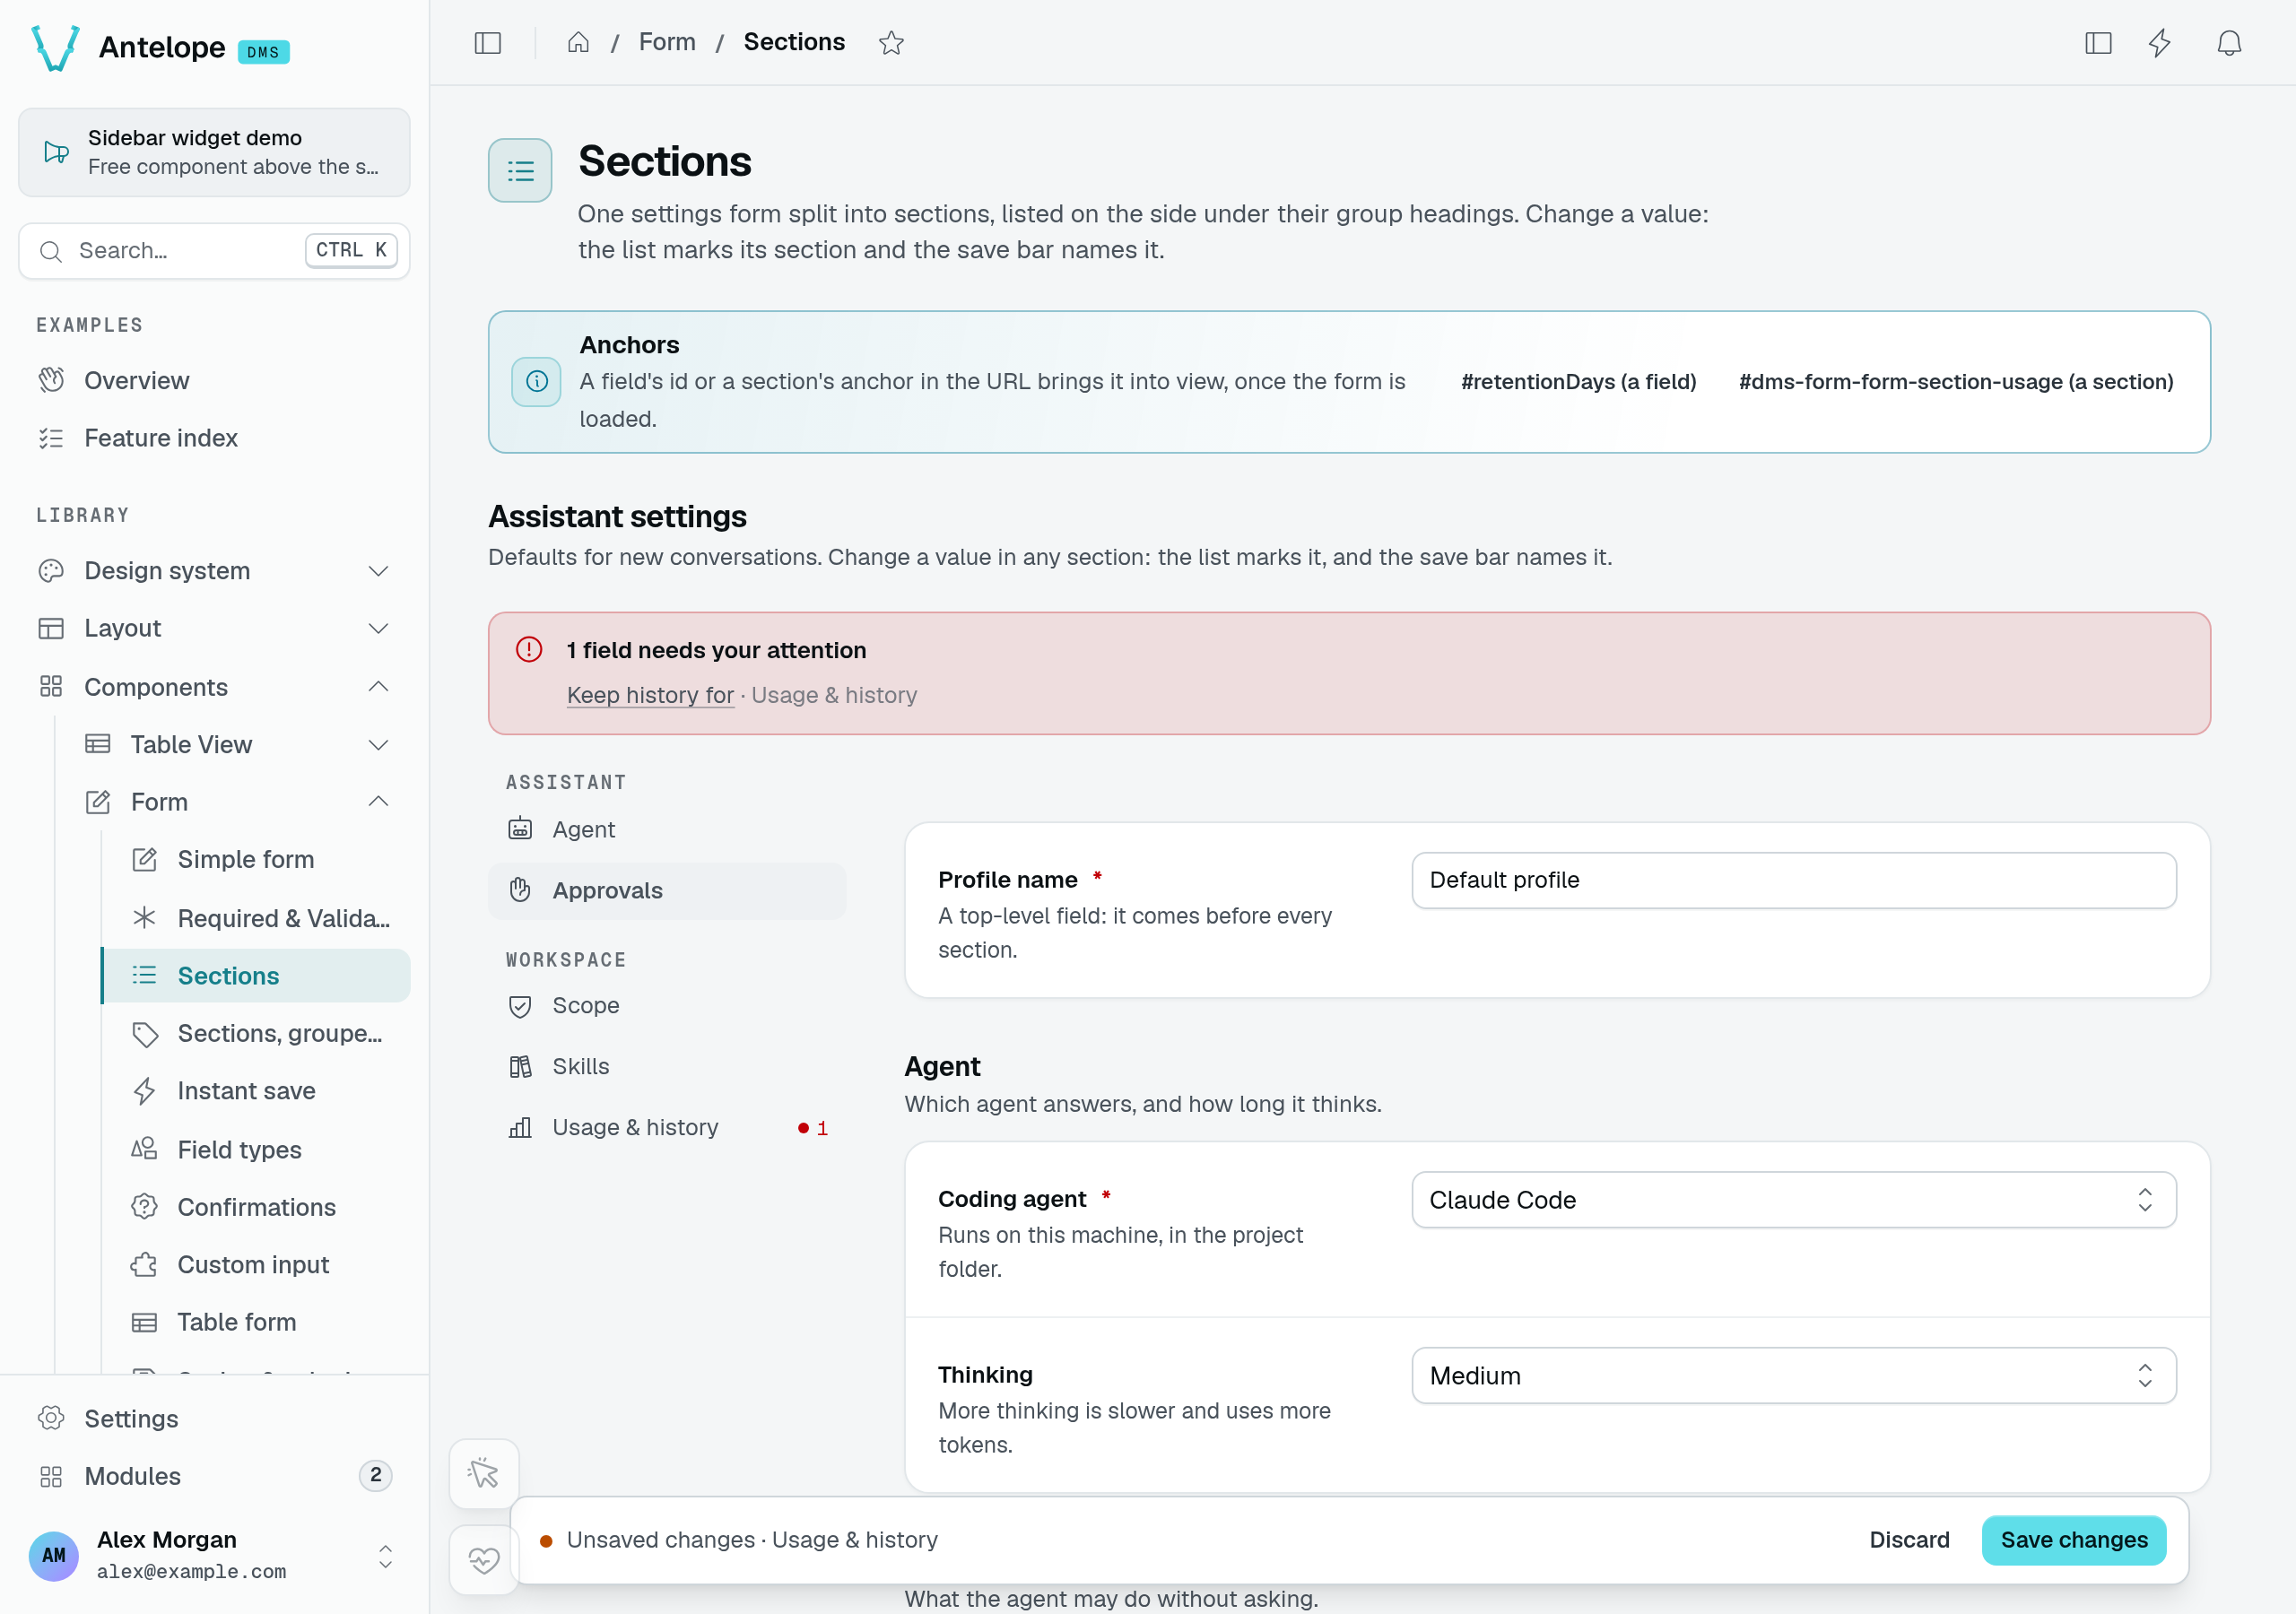Viewport: 2296px width, 1614px height.
Task: Click the Agent robot icon in section list
Action: click(x=520, y=829)
